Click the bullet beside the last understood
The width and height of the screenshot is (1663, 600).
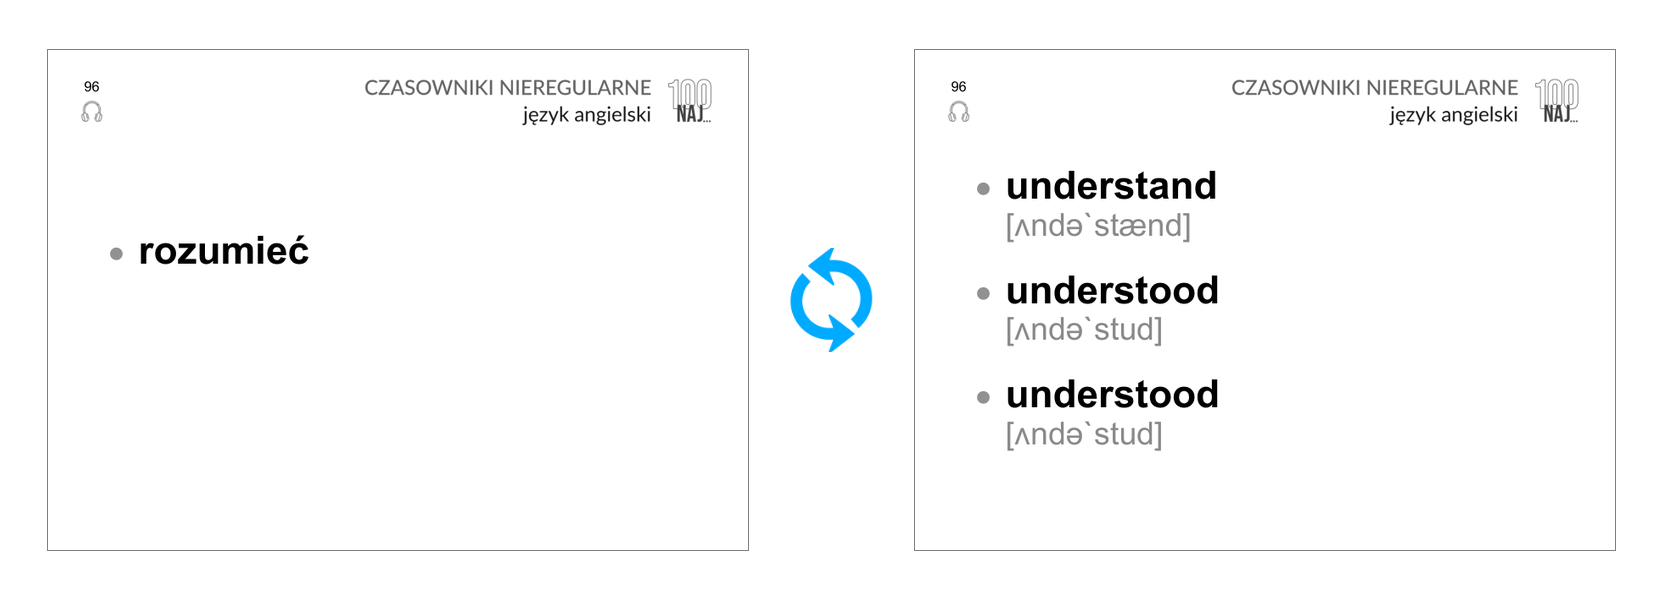[x=983, y=398]
